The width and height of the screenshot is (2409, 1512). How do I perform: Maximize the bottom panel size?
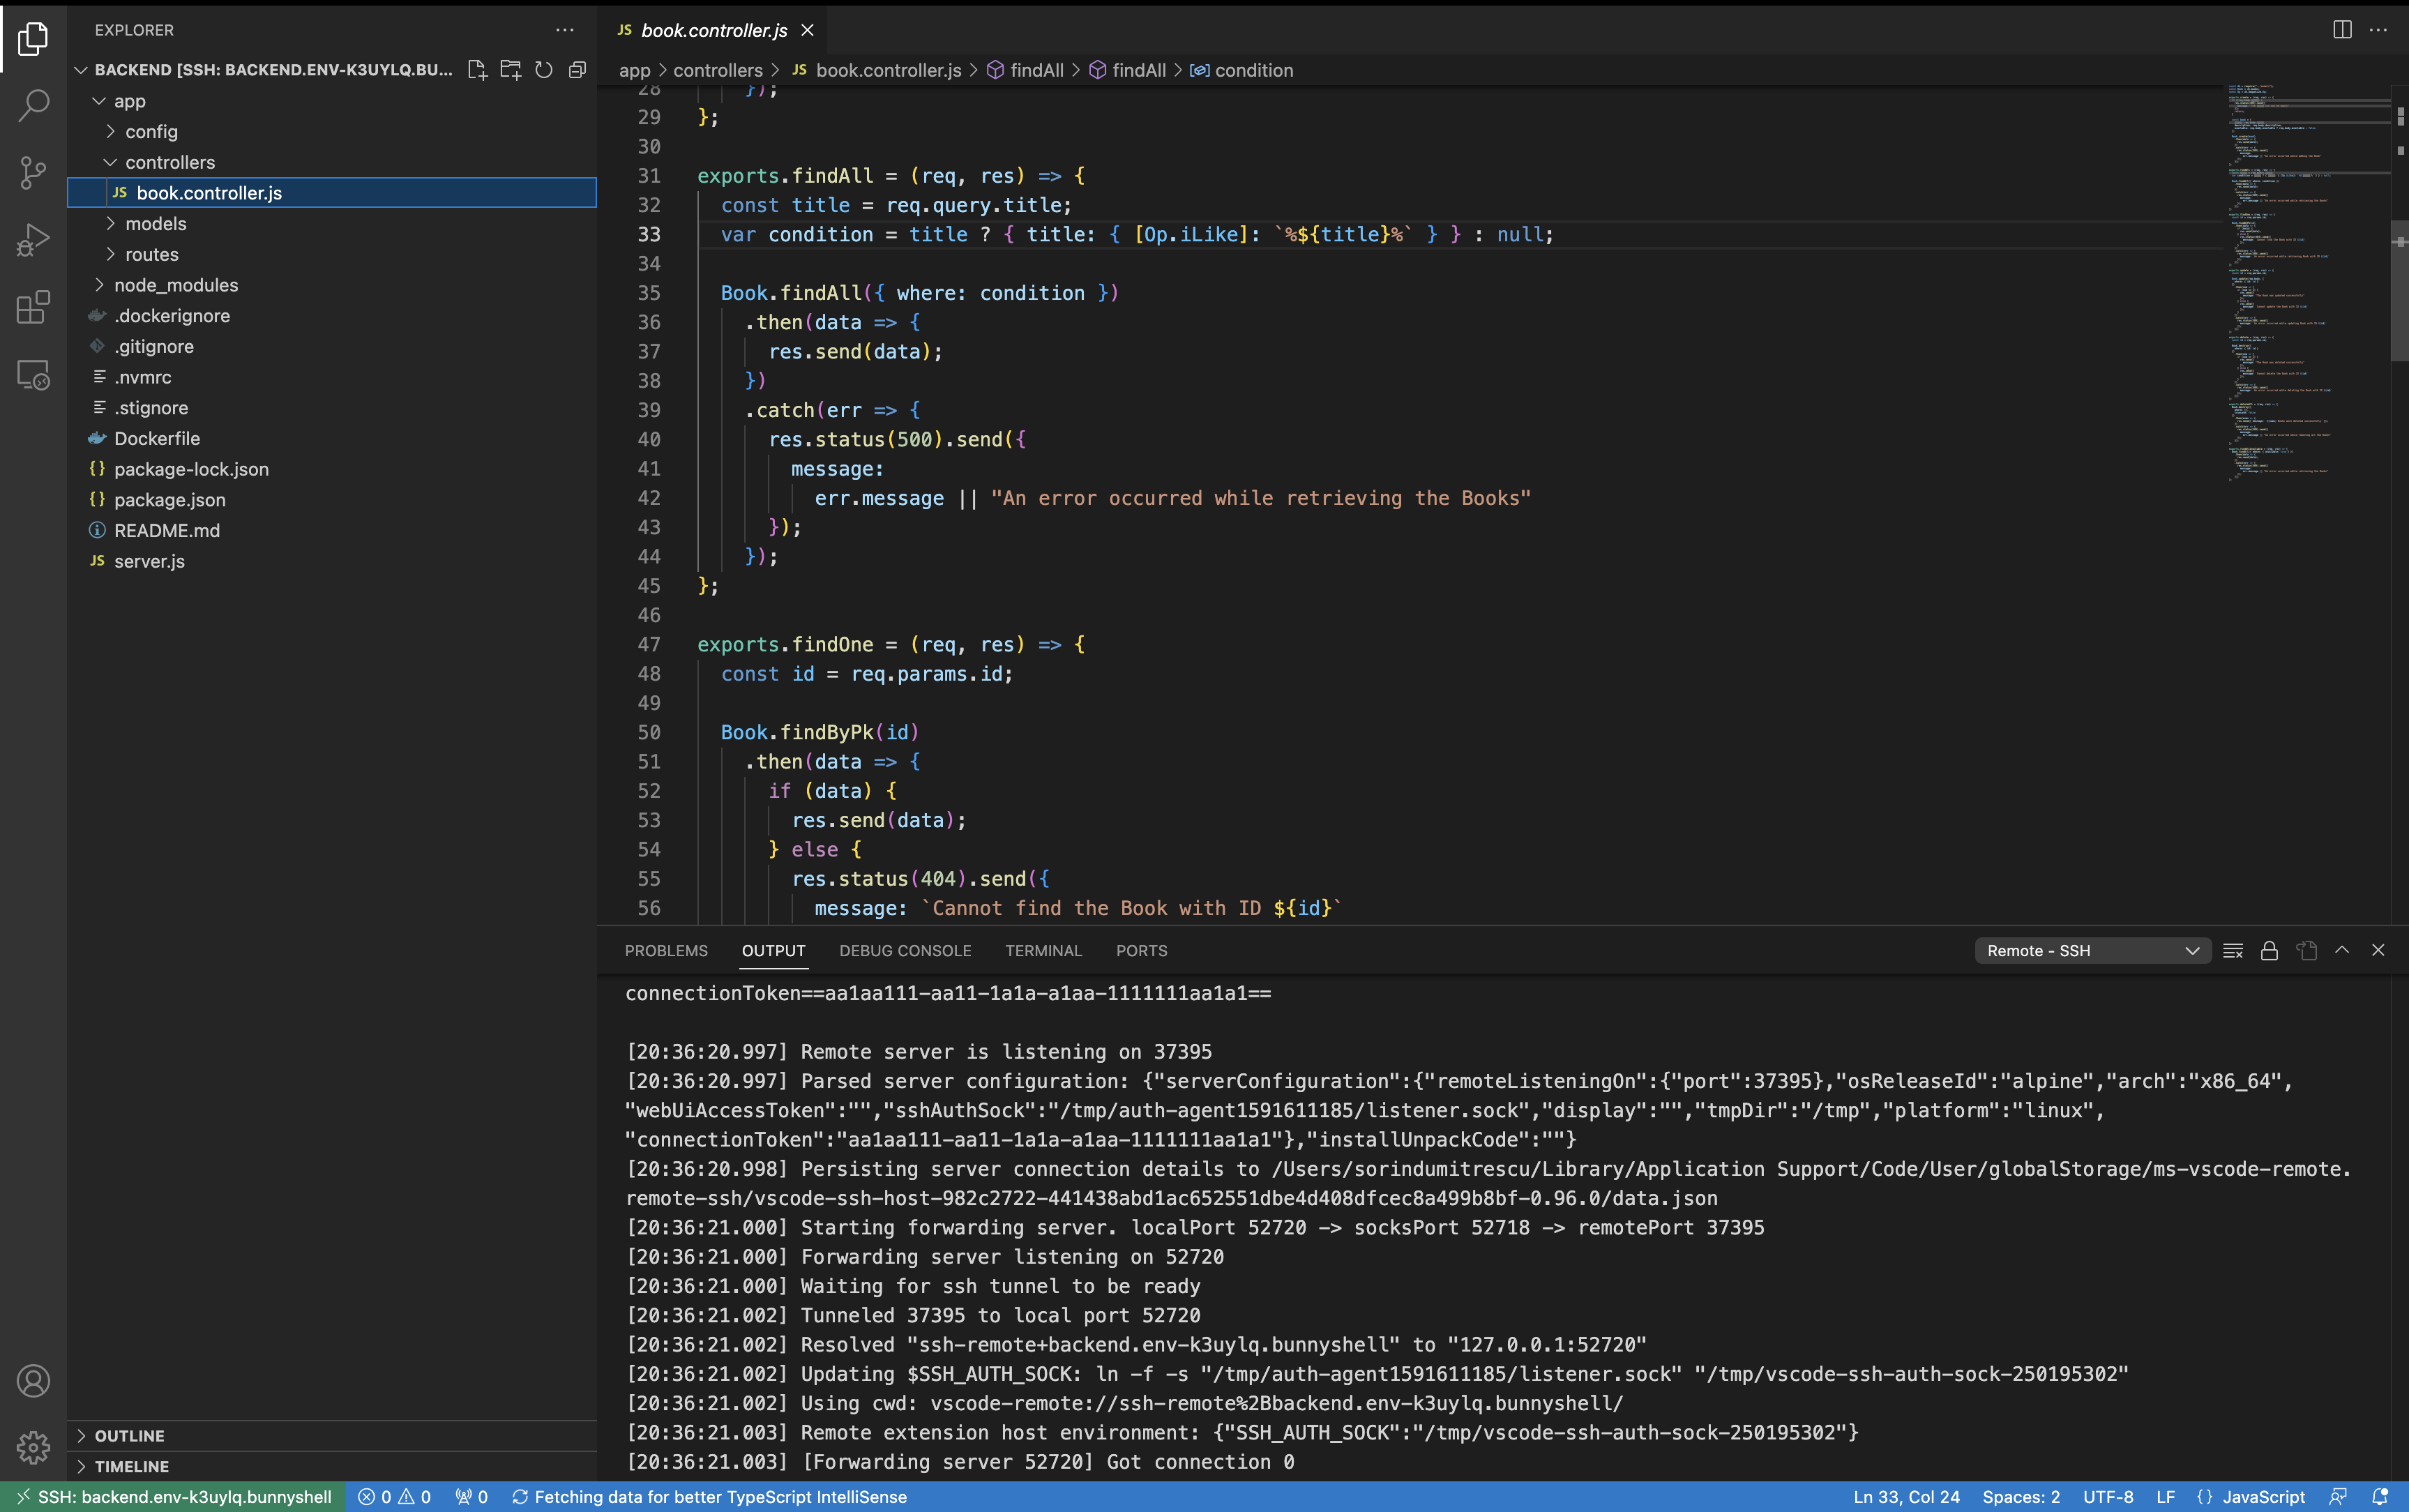(2341, 950)
